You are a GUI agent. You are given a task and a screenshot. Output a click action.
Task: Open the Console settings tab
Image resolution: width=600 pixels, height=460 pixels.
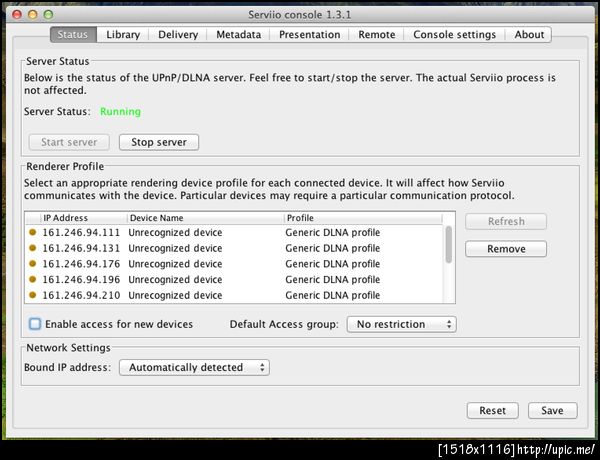coord(454,34)
